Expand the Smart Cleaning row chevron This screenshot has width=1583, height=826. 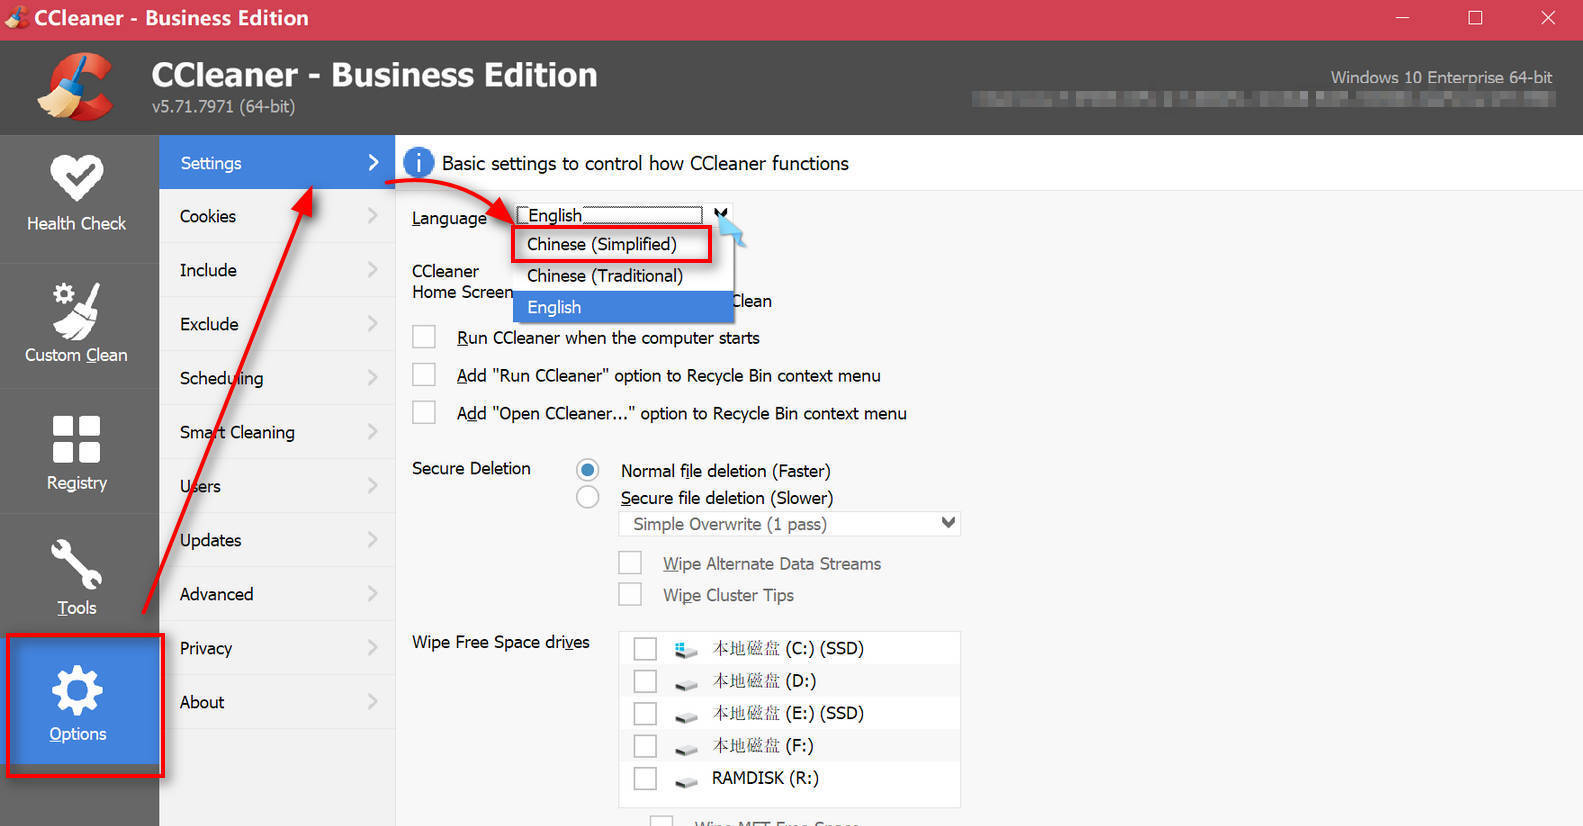click(372, 432)
